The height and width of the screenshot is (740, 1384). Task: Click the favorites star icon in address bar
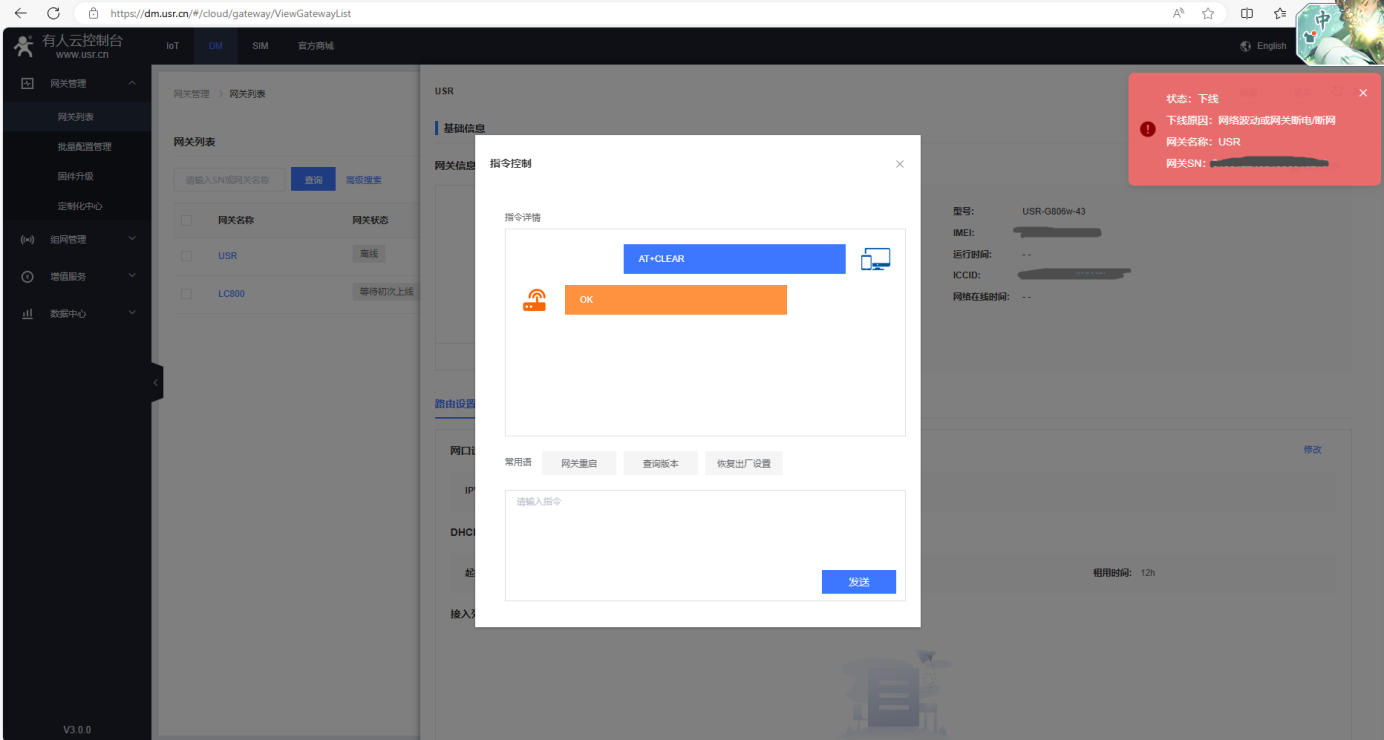click(1208, 13)
